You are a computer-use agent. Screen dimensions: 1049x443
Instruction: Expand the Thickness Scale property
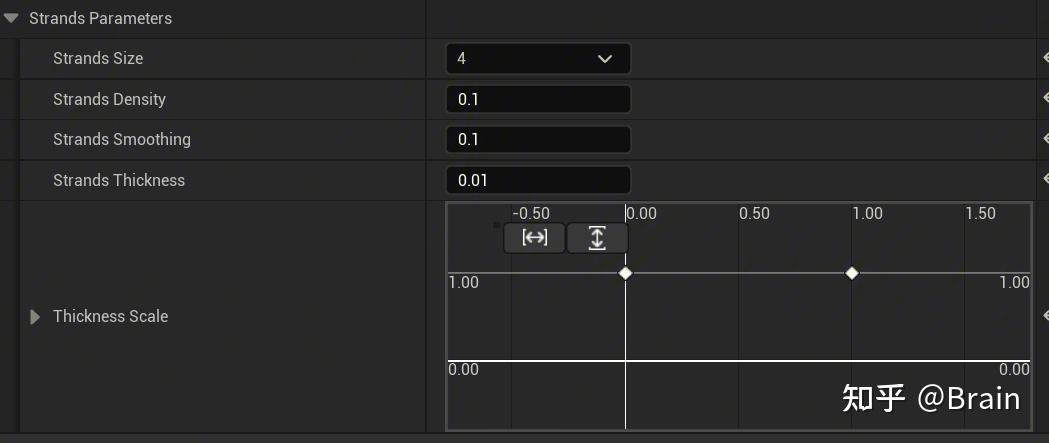35,317
